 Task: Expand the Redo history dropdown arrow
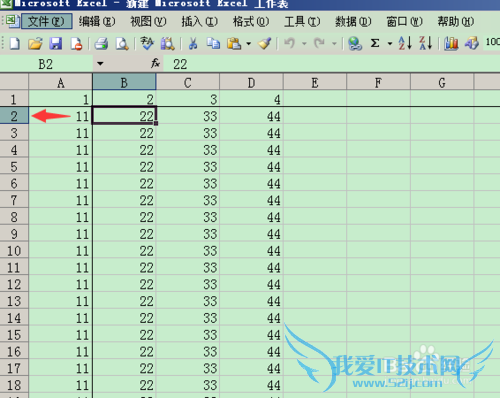coord(334,43)
